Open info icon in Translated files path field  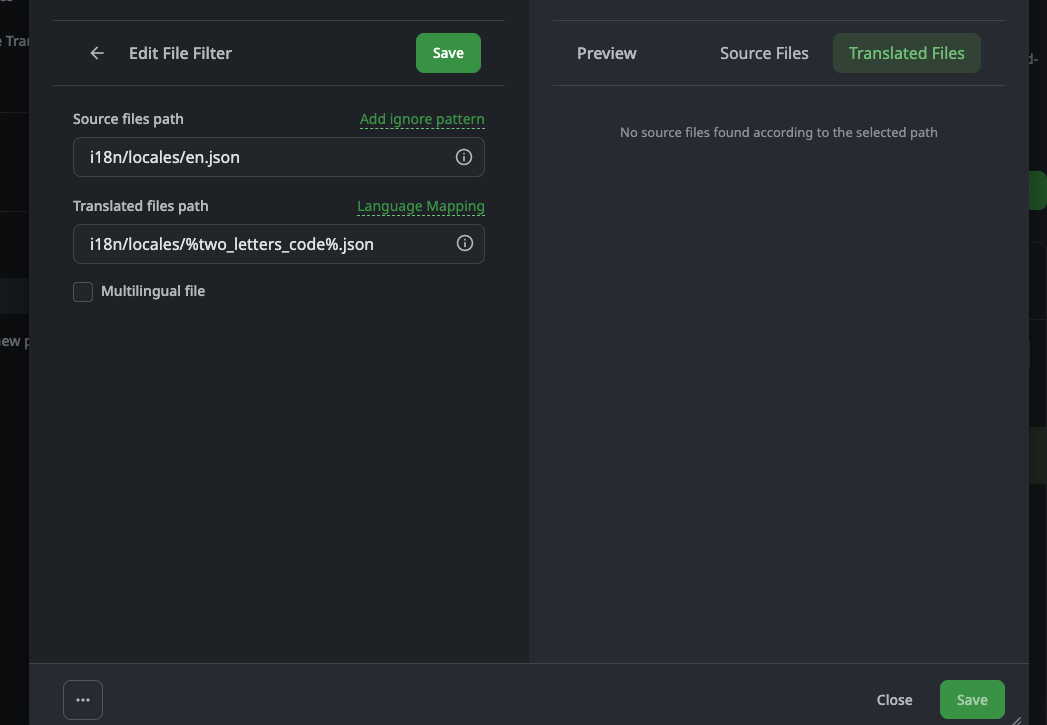tap(465, 244)
